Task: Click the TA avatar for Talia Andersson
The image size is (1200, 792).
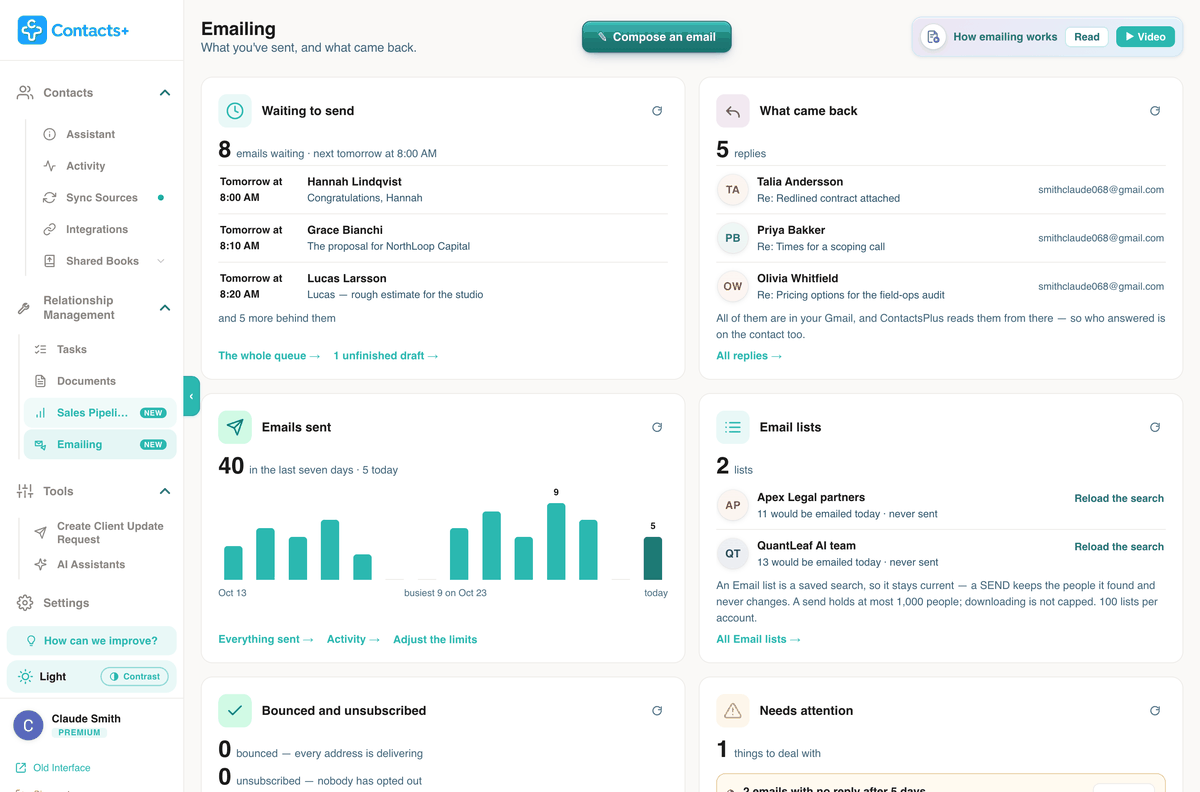Action: click(733, 190)
